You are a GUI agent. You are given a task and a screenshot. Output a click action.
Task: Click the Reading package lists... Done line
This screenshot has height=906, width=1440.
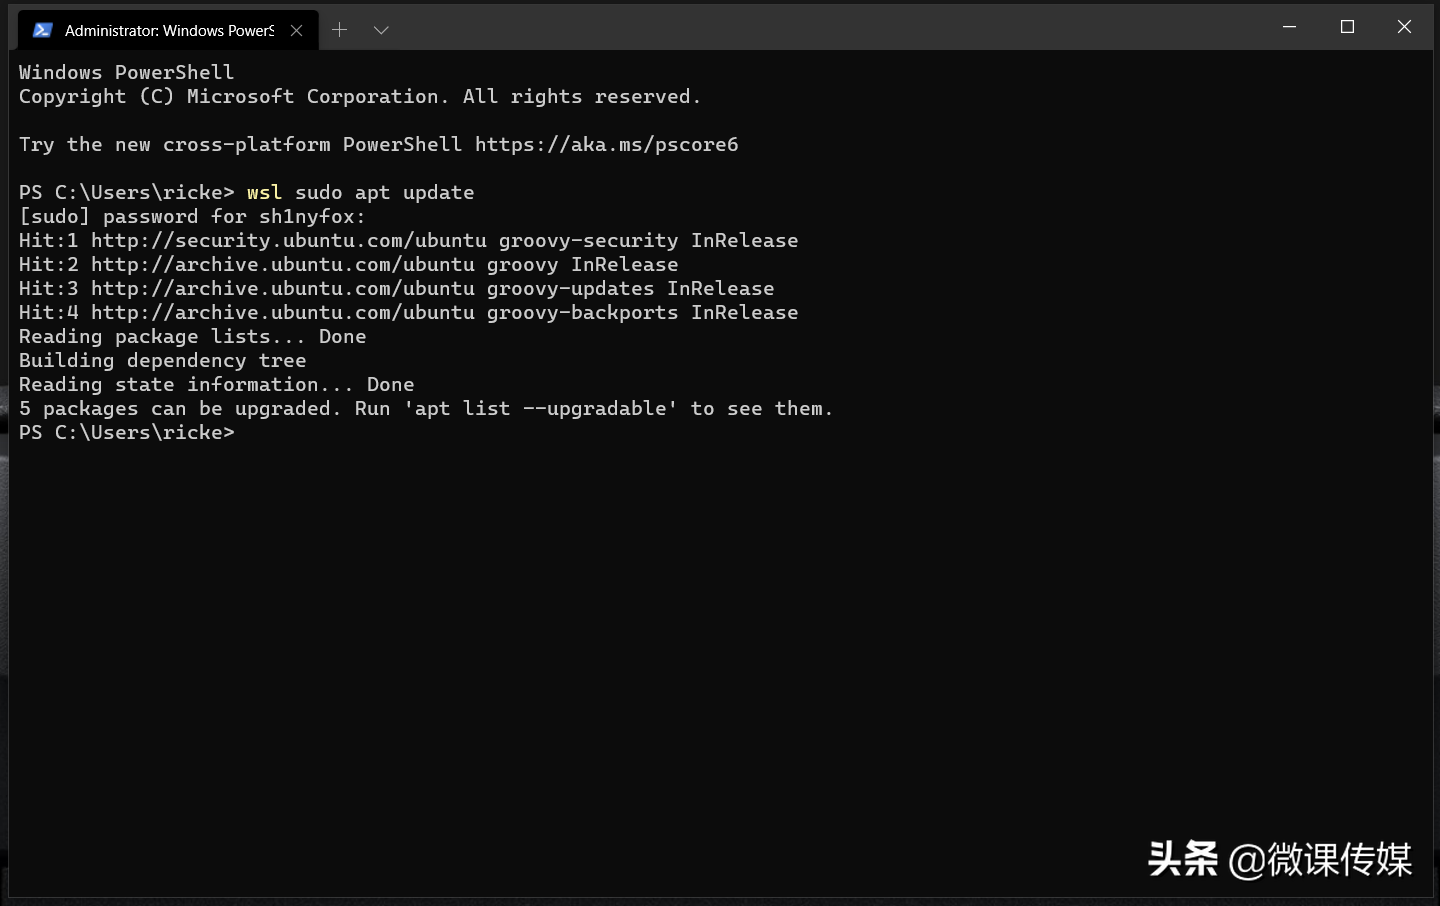(192, 337)
